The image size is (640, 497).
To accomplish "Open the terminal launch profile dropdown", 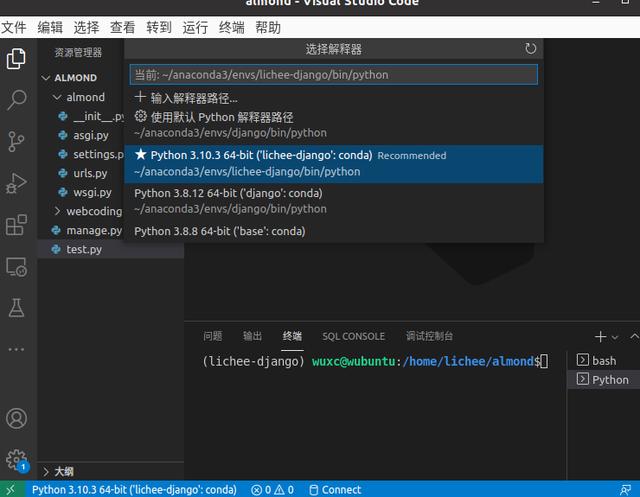I will click(x=615, y=337).
